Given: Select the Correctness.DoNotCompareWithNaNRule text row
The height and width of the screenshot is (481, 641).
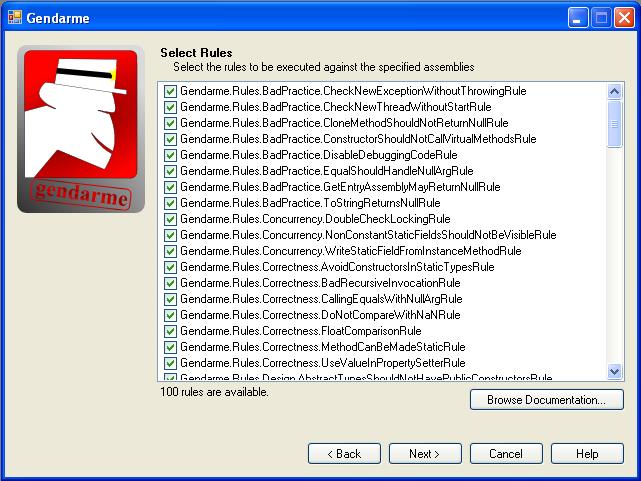Looking at the screenshot, I should tap(320, 315).
